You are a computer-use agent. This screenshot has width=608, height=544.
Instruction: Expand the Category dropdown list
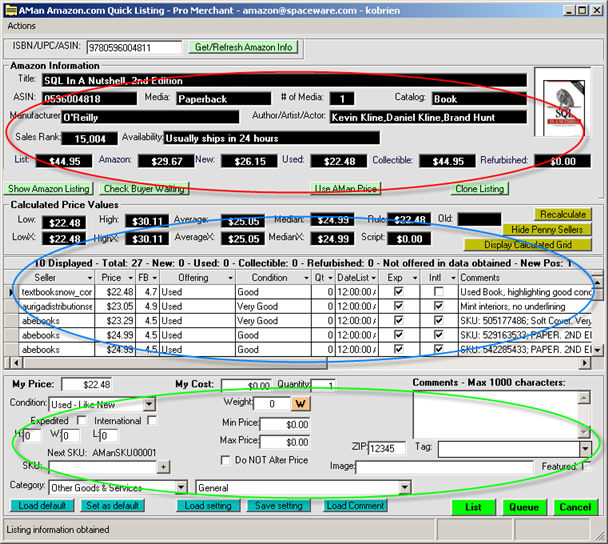point(180,487)
